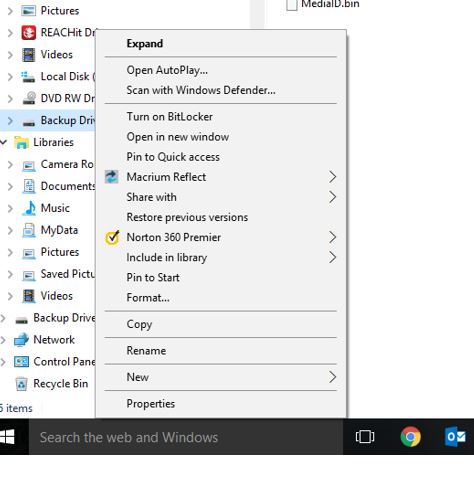This screenshot has width=474, height=487.
Task: Click the items count in status bar
Action: pyautogui.click(x=16, y=408)
